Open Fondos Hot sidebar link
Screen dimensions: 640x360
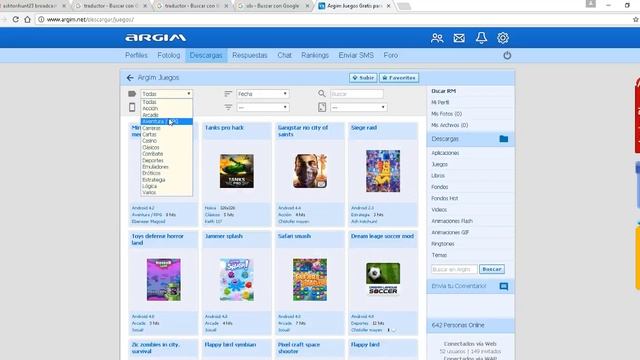click(444, 198)
